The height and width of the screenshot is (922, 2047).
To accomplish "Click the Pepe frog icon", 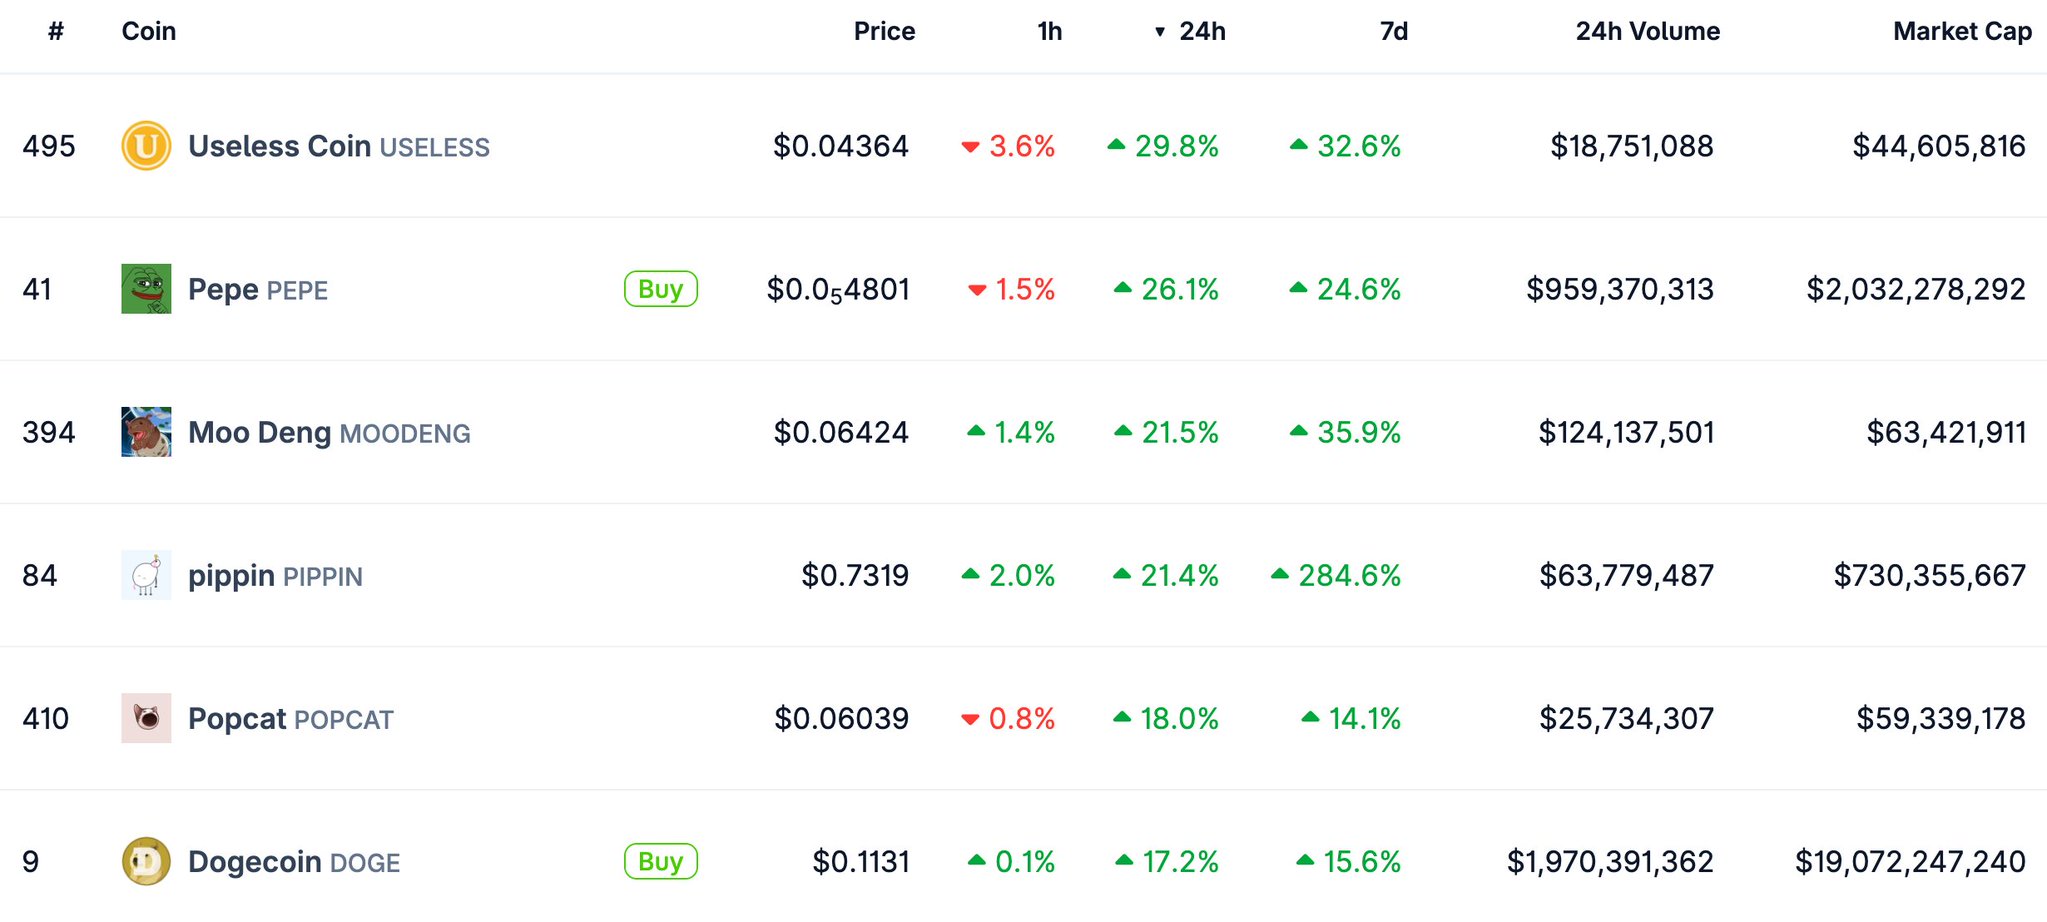I will coord(146,289).
